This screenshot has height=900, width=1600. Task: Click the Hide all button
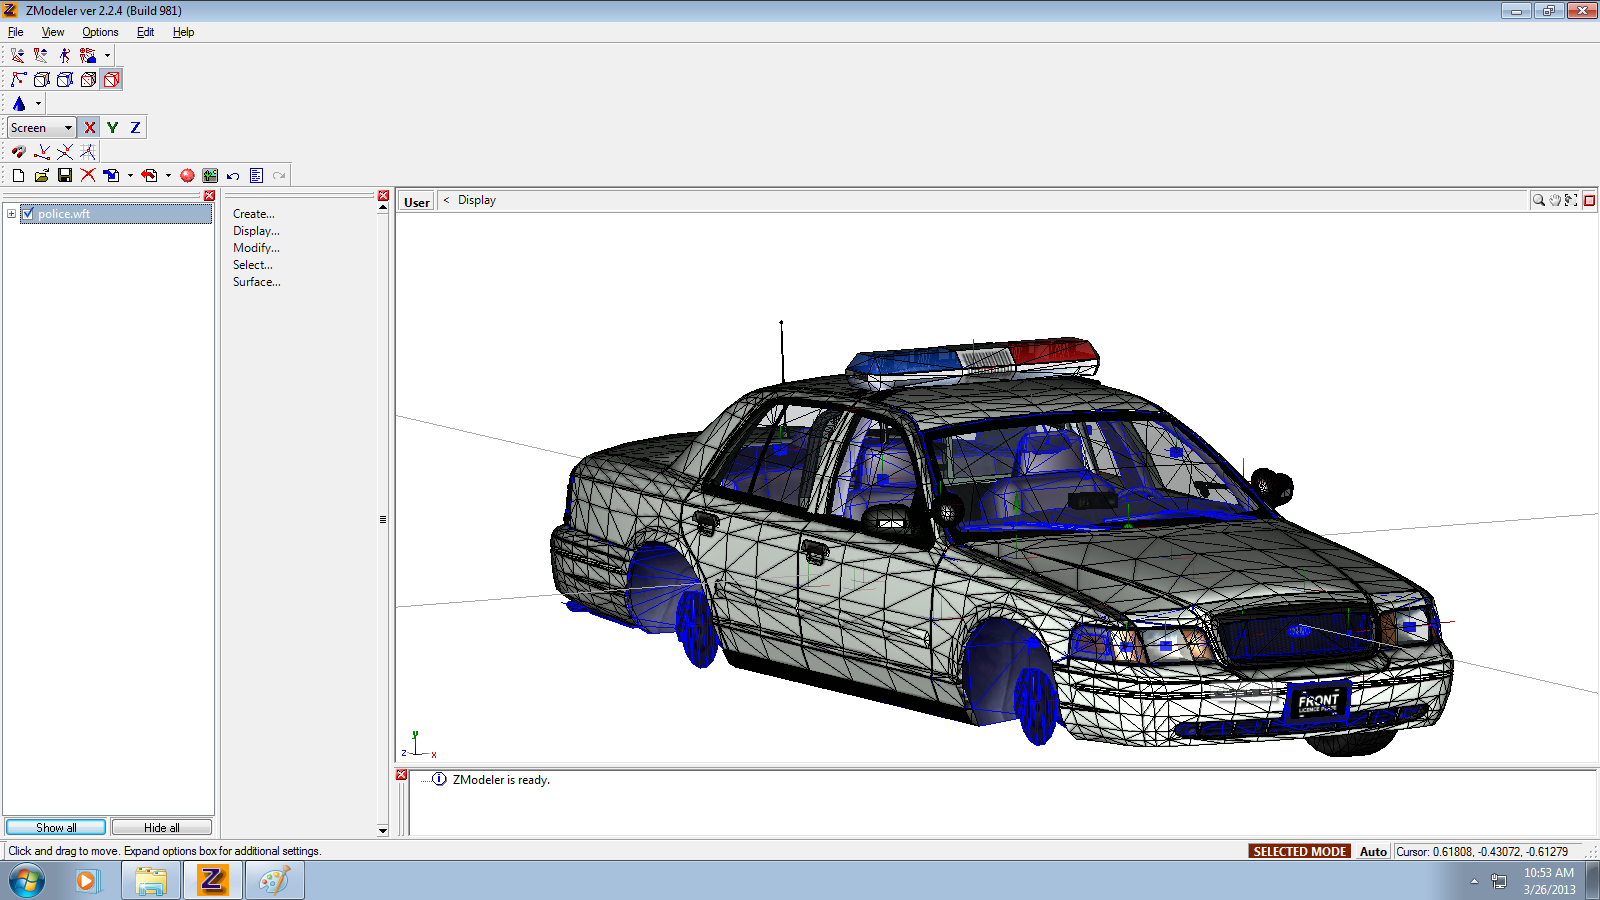(x=161, y=827)
